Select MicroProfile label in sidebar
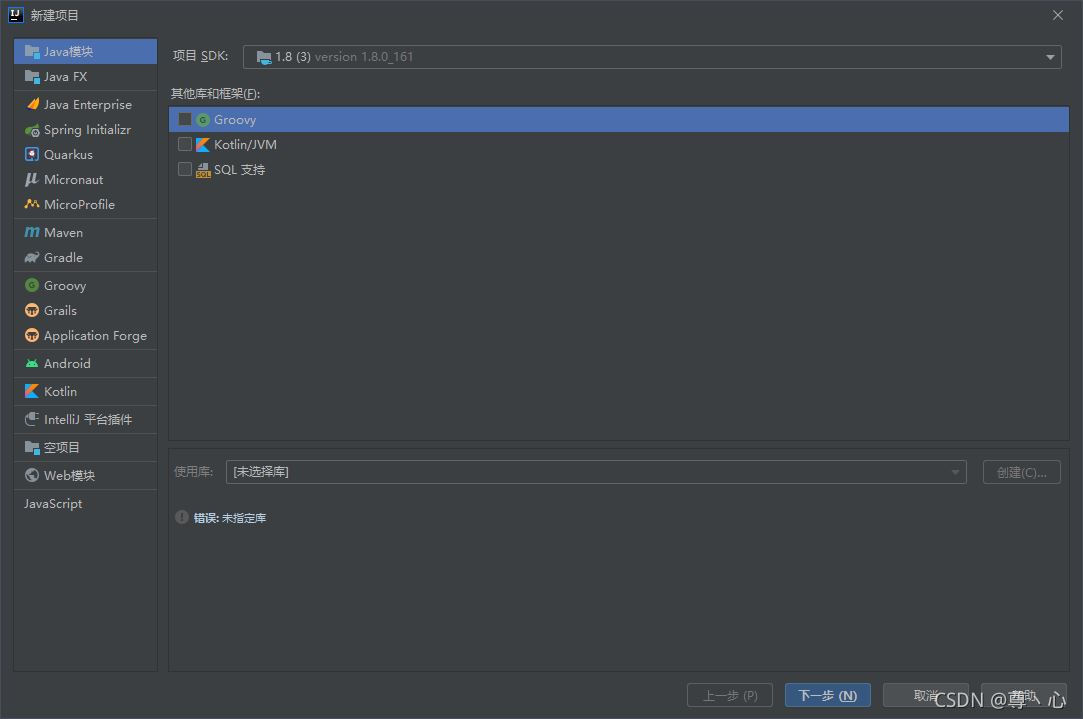This screenshot has height=719, width=1083. click(x=79, y=204)
